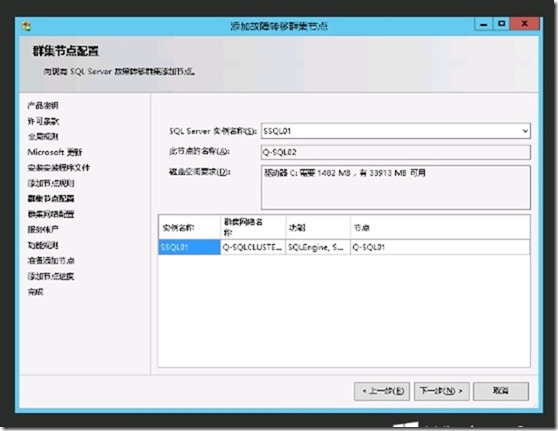The width and height of the screenshot is (558, 431).
Task: Cancel the wizard with 取消 button
Action: point(501,391)
